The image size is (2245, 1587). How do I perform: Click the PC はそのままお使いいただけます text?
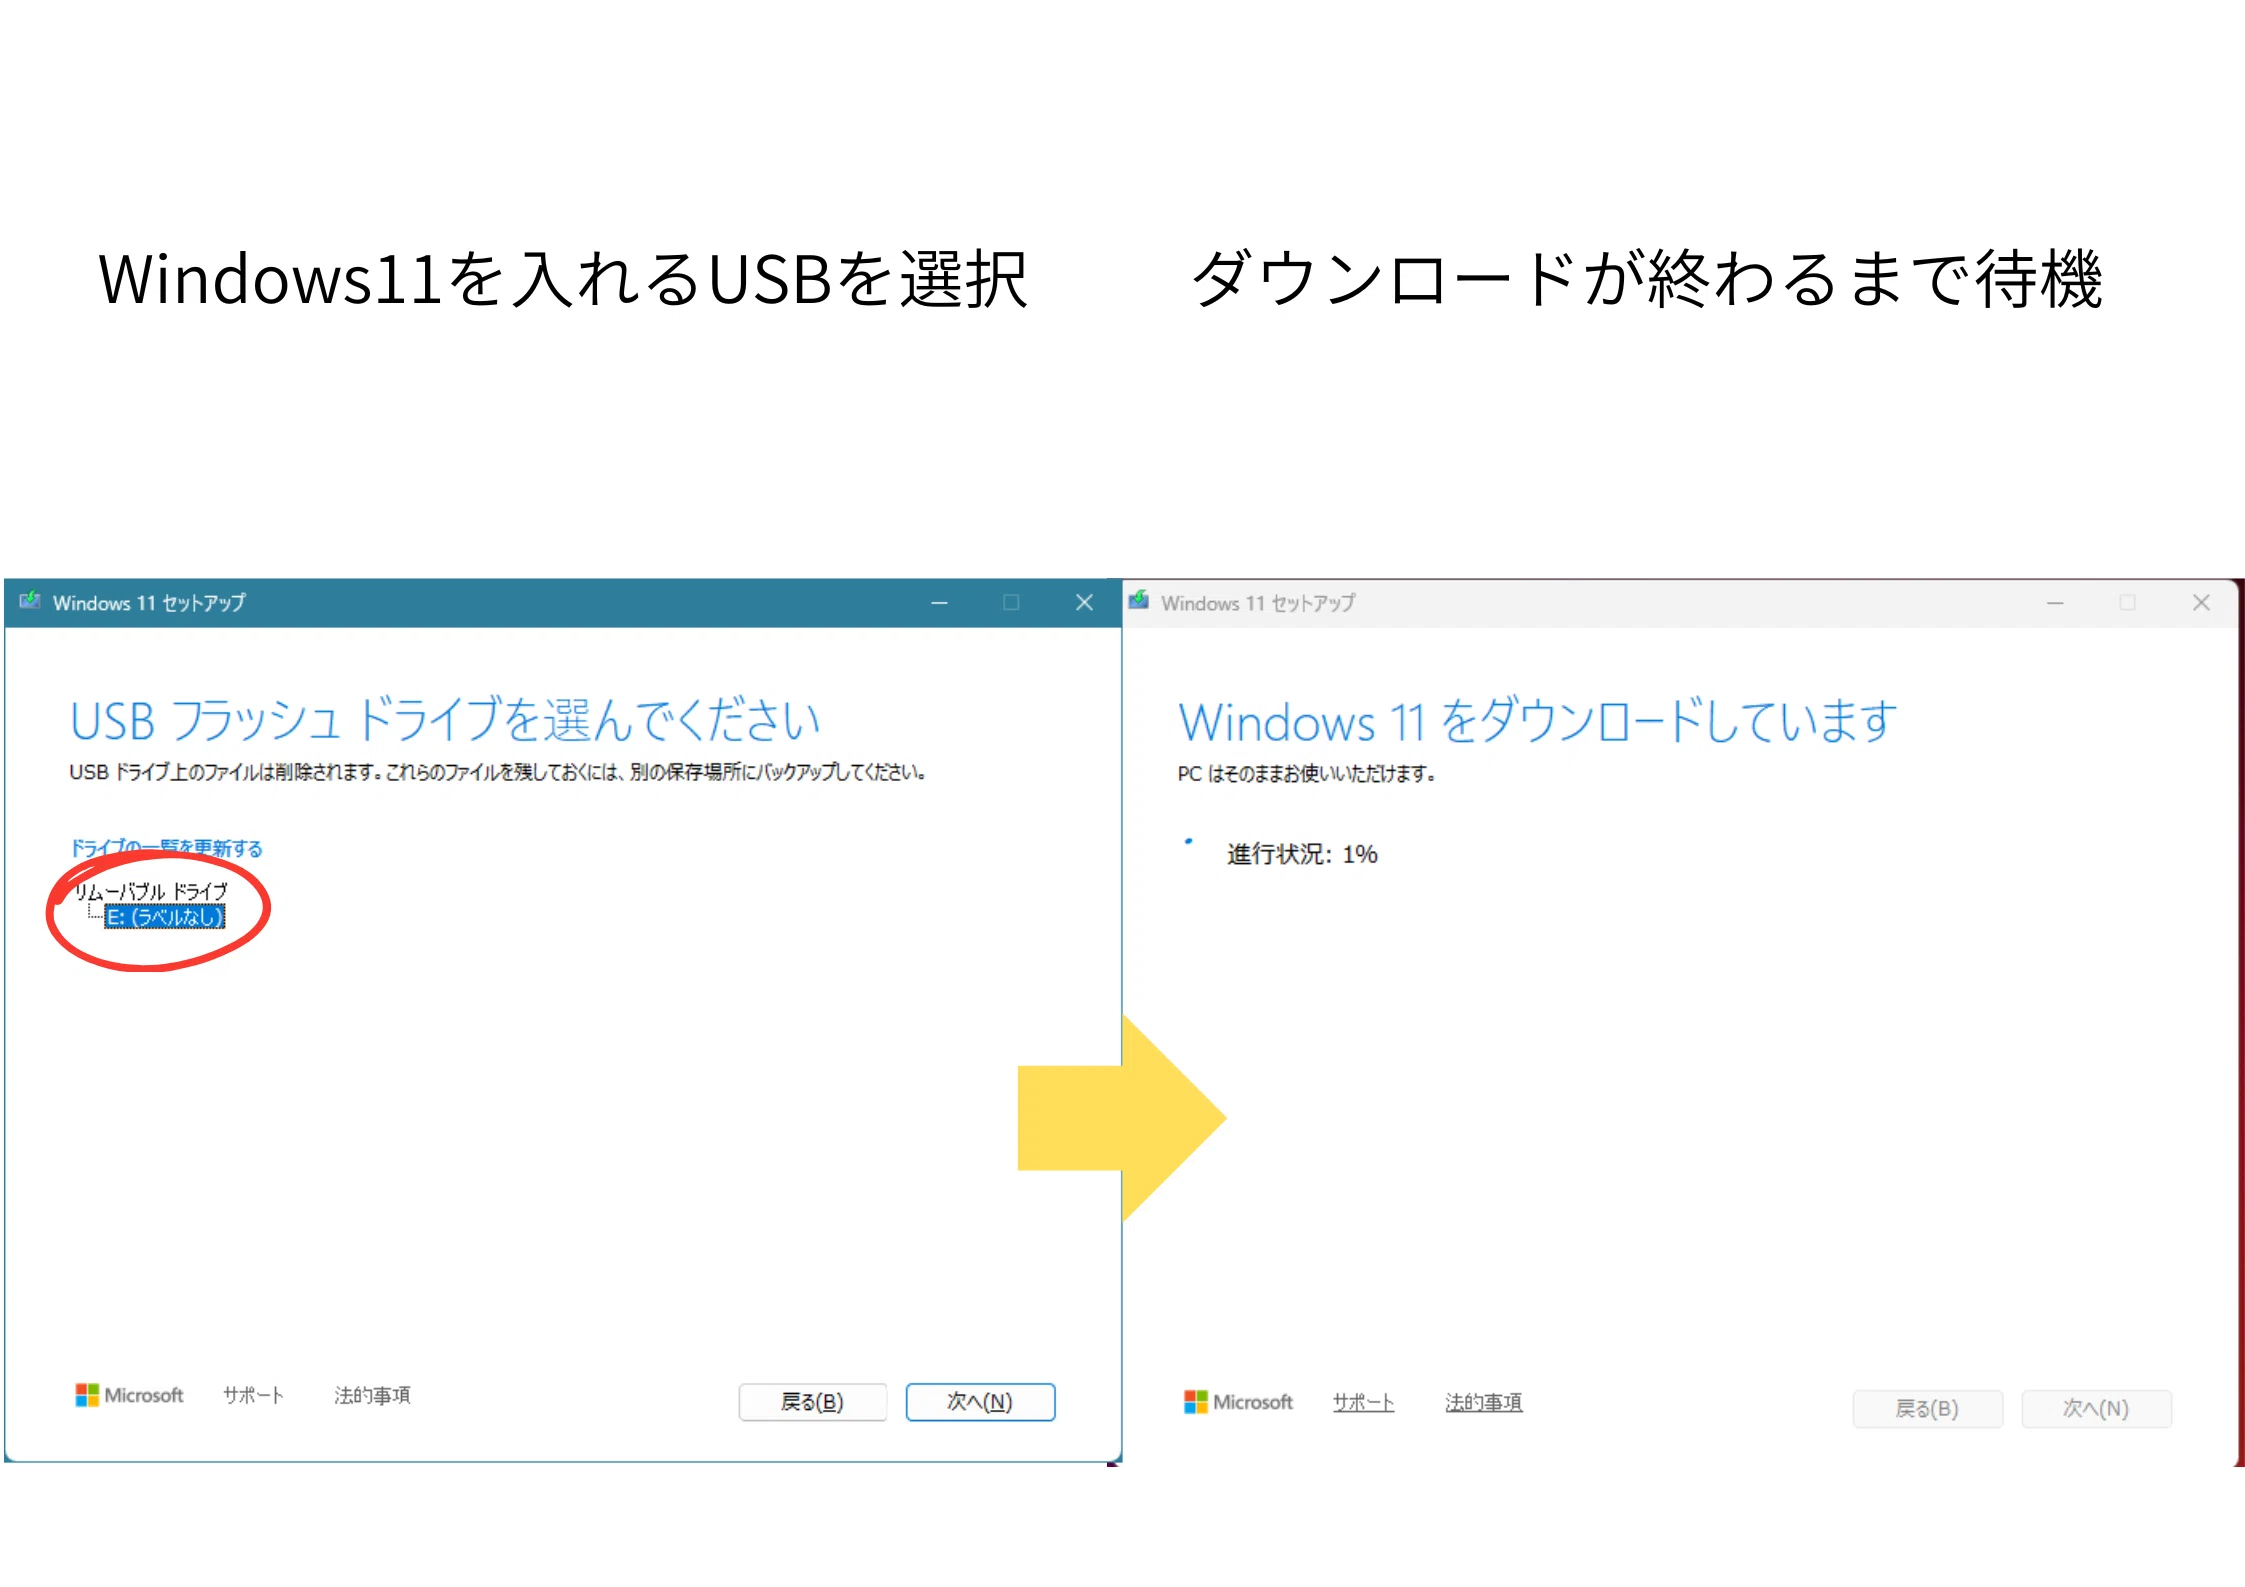1307,774
